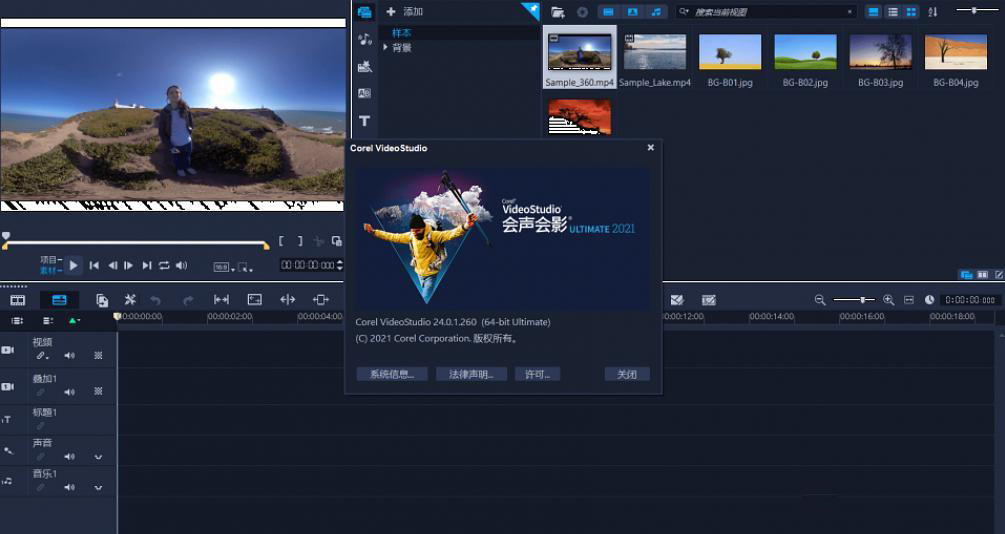This screenshot has height=534, width=1005.
Task: Open the Media library panel icon
Action: tap(365, 12)
